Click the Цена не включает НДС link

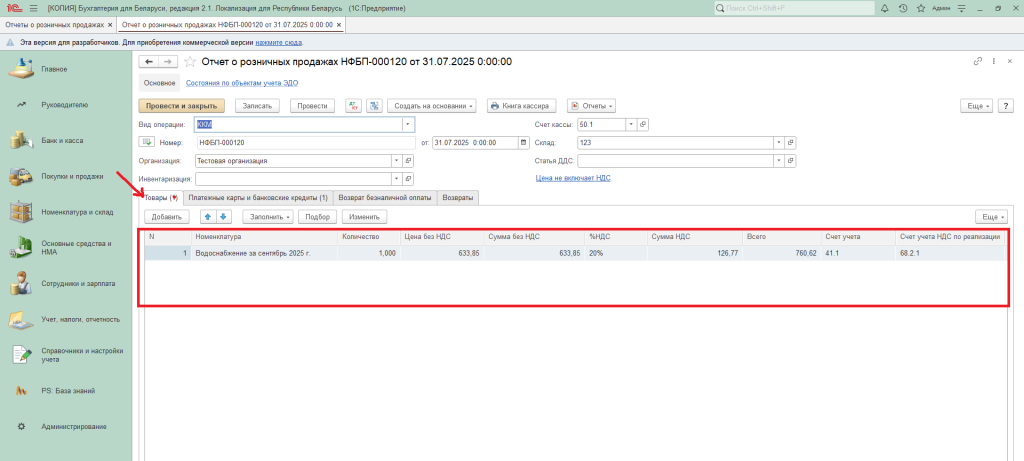point(573,178)
